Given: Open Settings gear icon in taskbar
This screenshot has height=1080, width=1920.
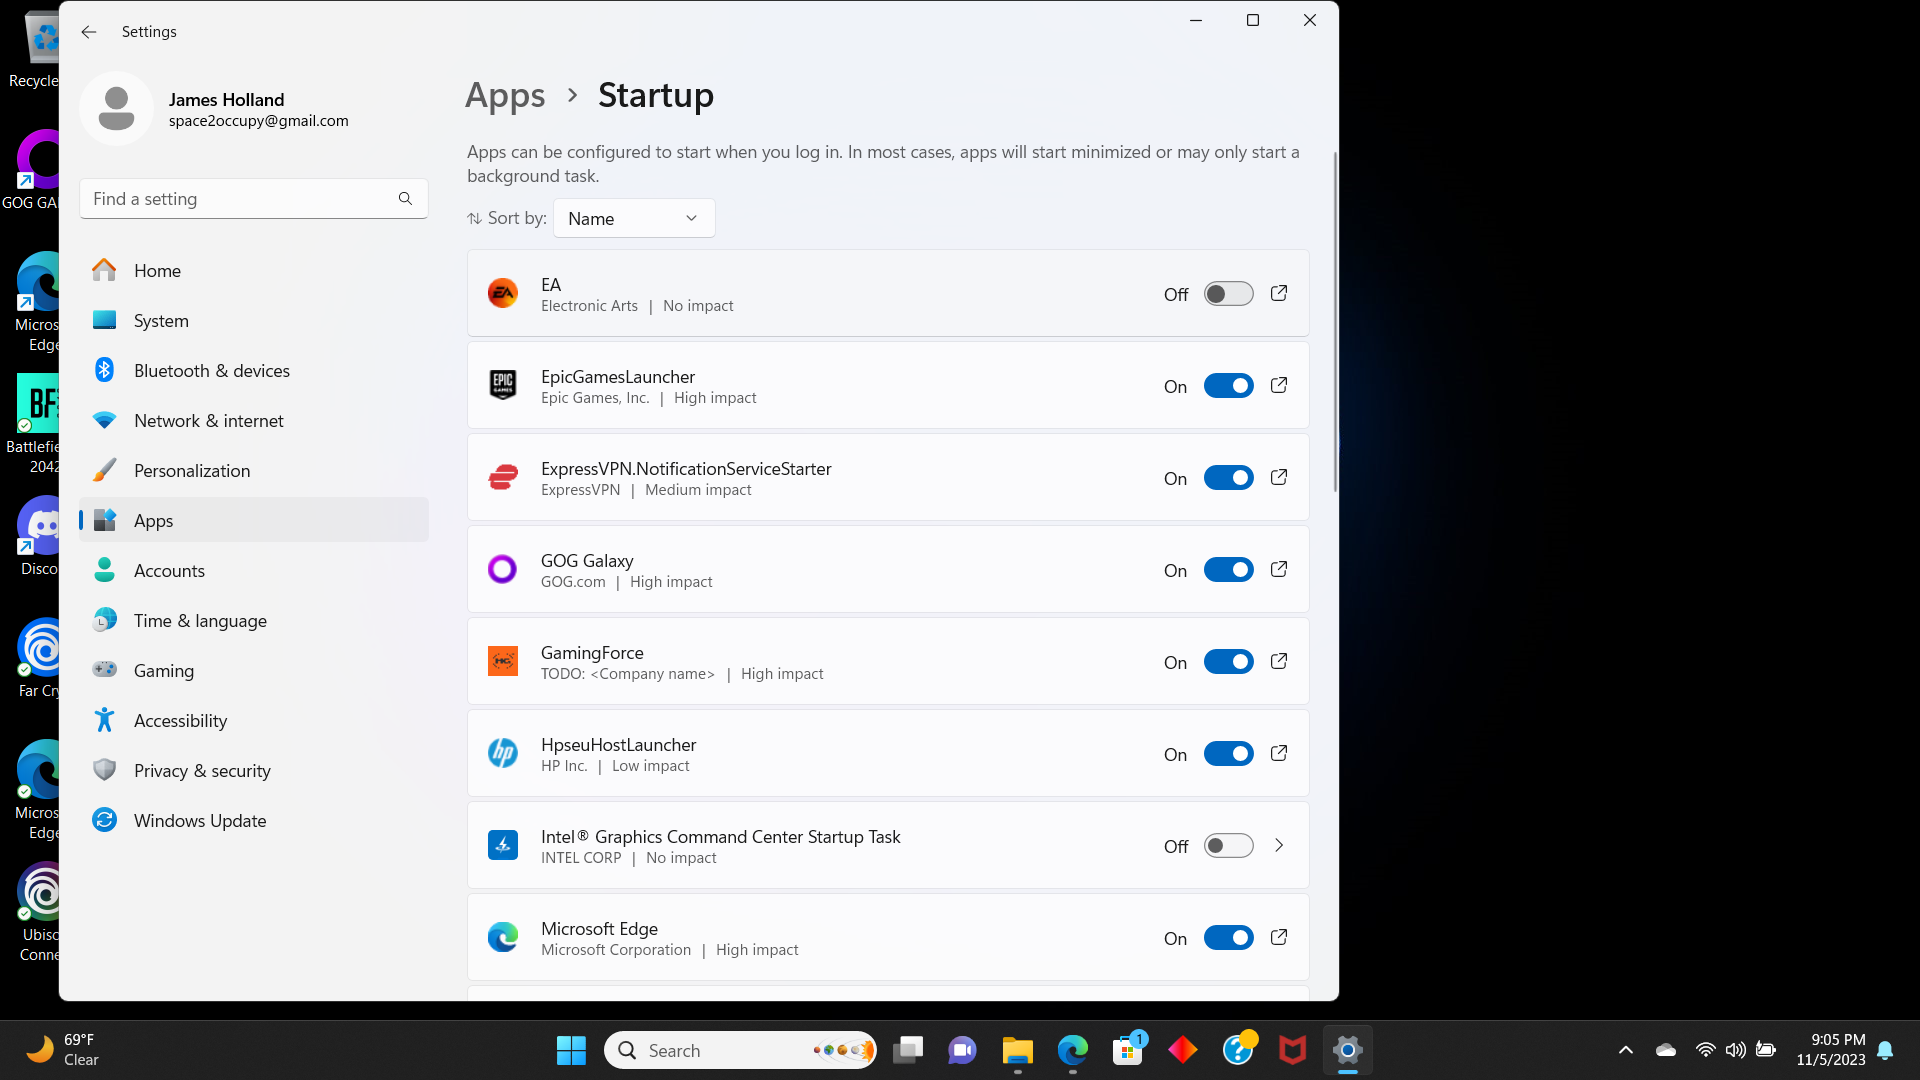Looking at the screenshot, I should [x=1347, y=1050].
